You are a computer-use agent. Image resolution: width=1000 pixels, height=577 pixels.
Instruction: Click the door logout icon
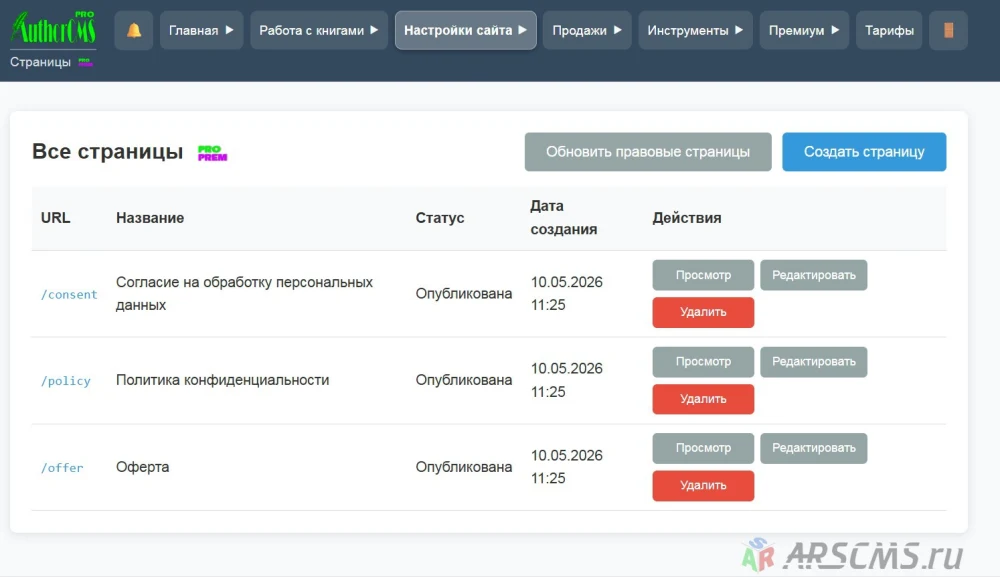coord(948,30)
